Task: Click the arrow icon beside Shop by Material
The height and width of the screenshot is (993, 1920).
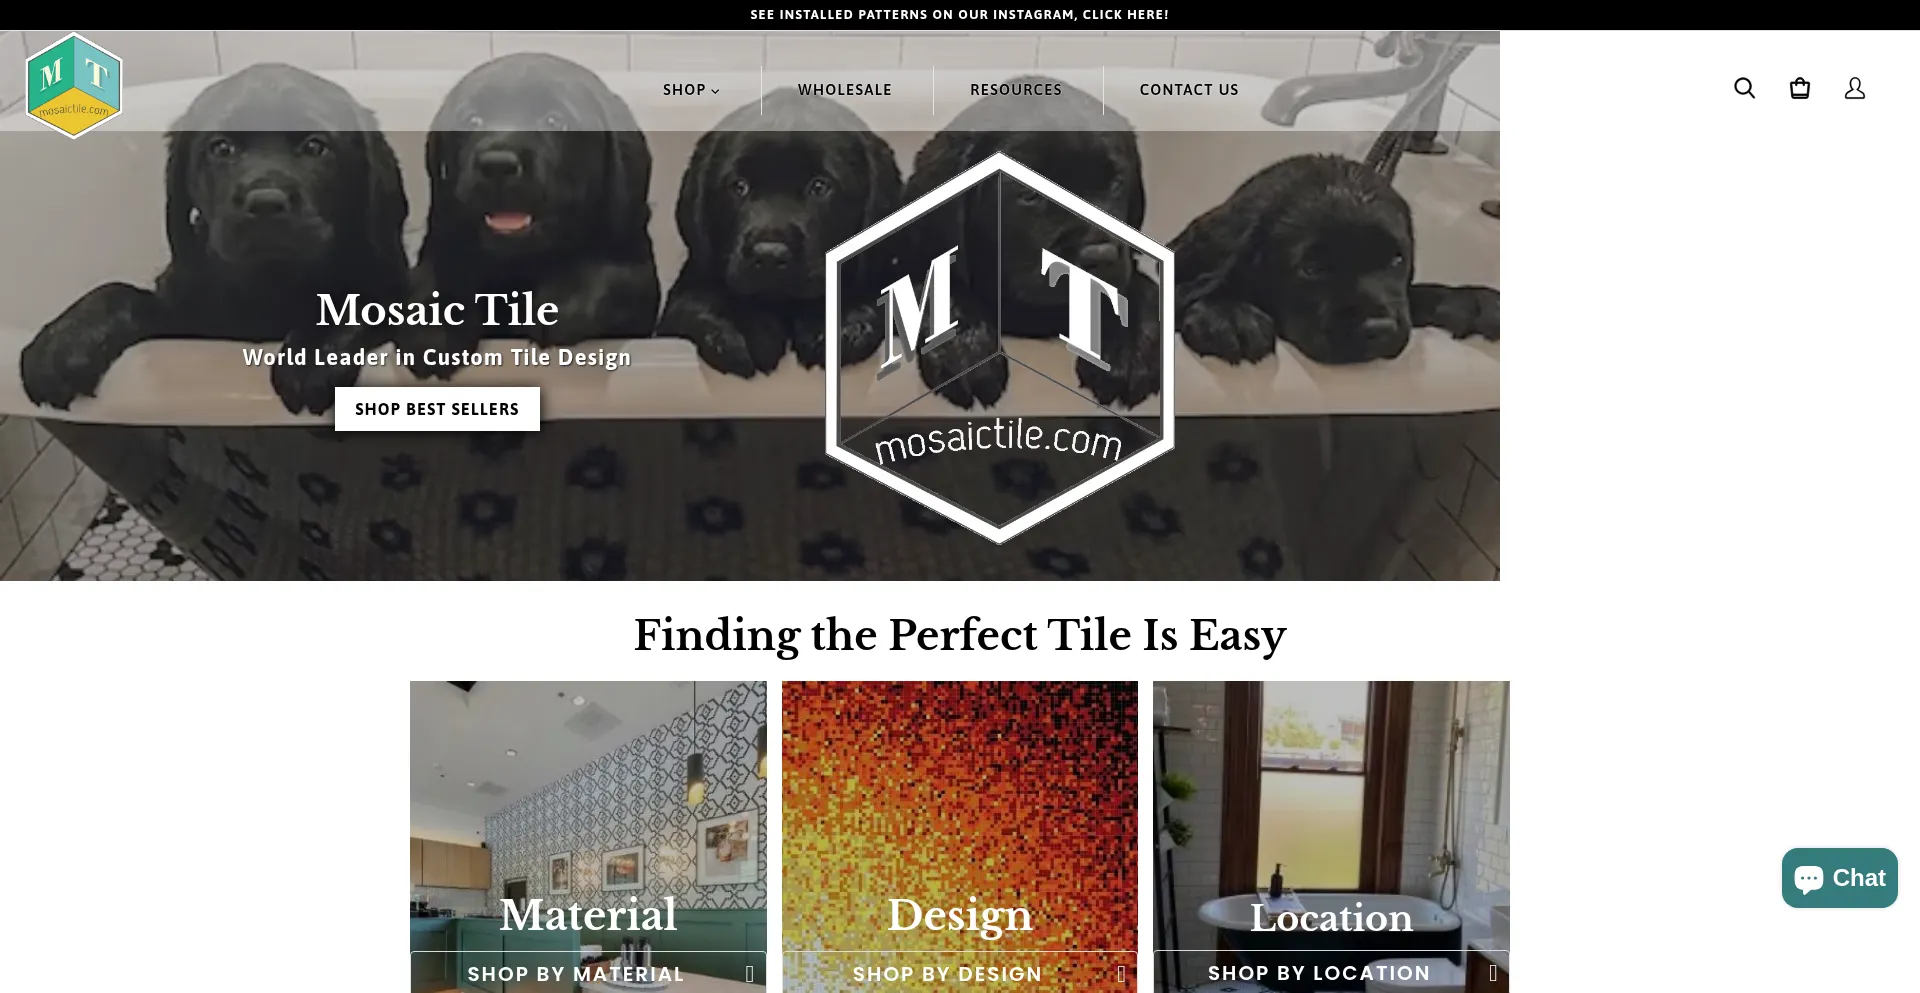Action: (x=749, y=974)
